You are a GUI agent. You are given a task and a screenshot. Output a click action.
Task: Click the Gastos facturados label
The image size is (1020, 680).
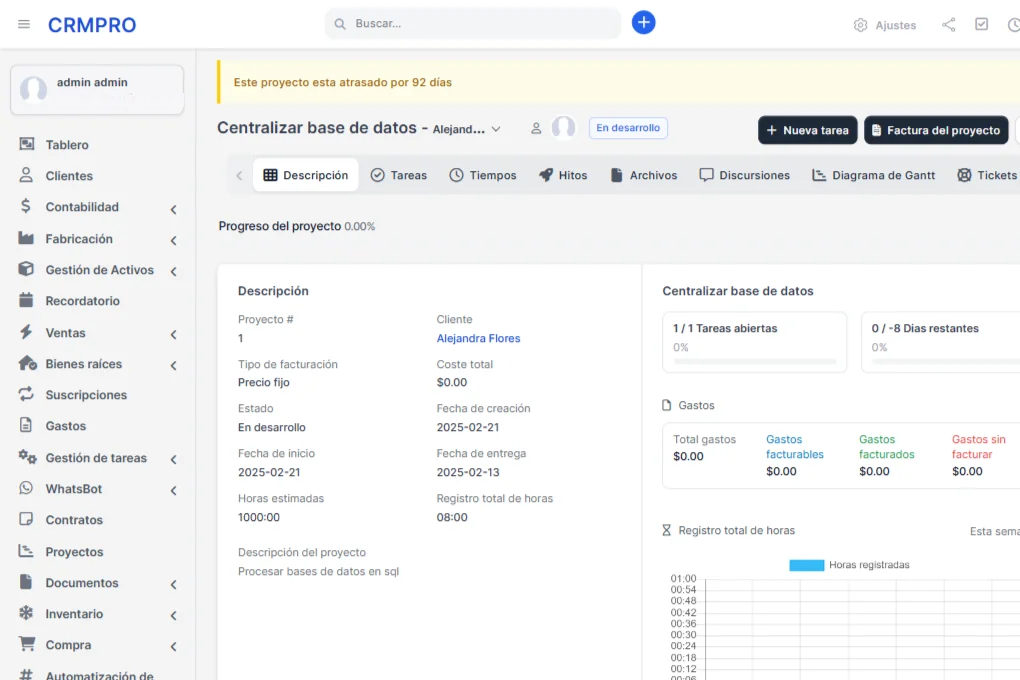coord(887,447)
